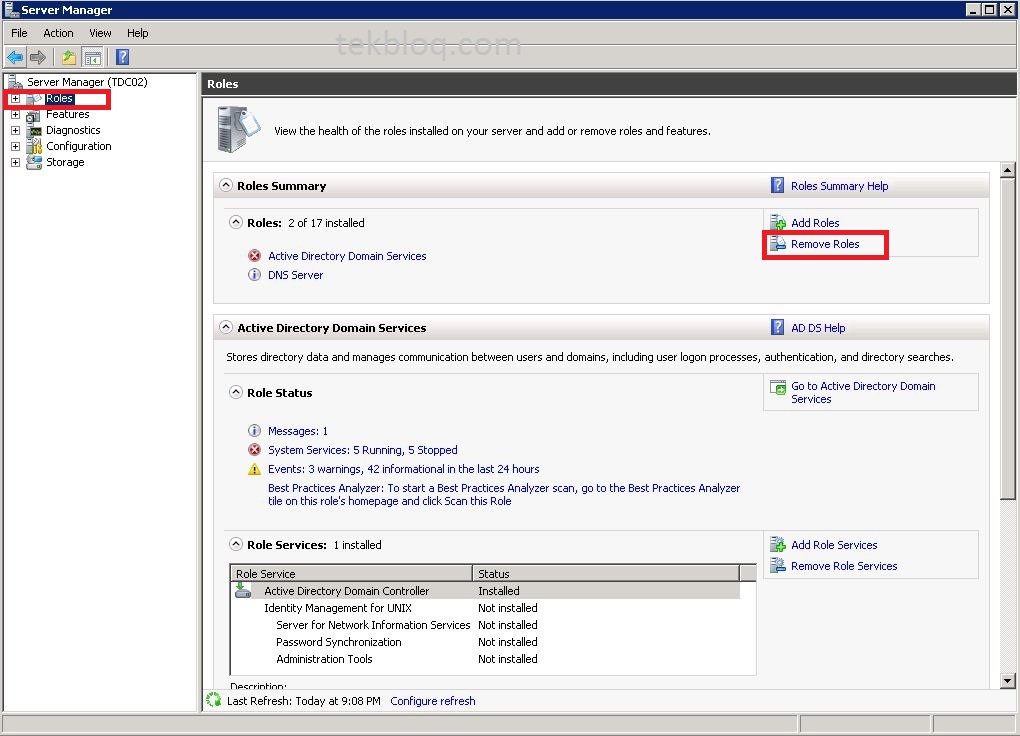
Task: Select the Roles tree item
Action: [59, 98]
